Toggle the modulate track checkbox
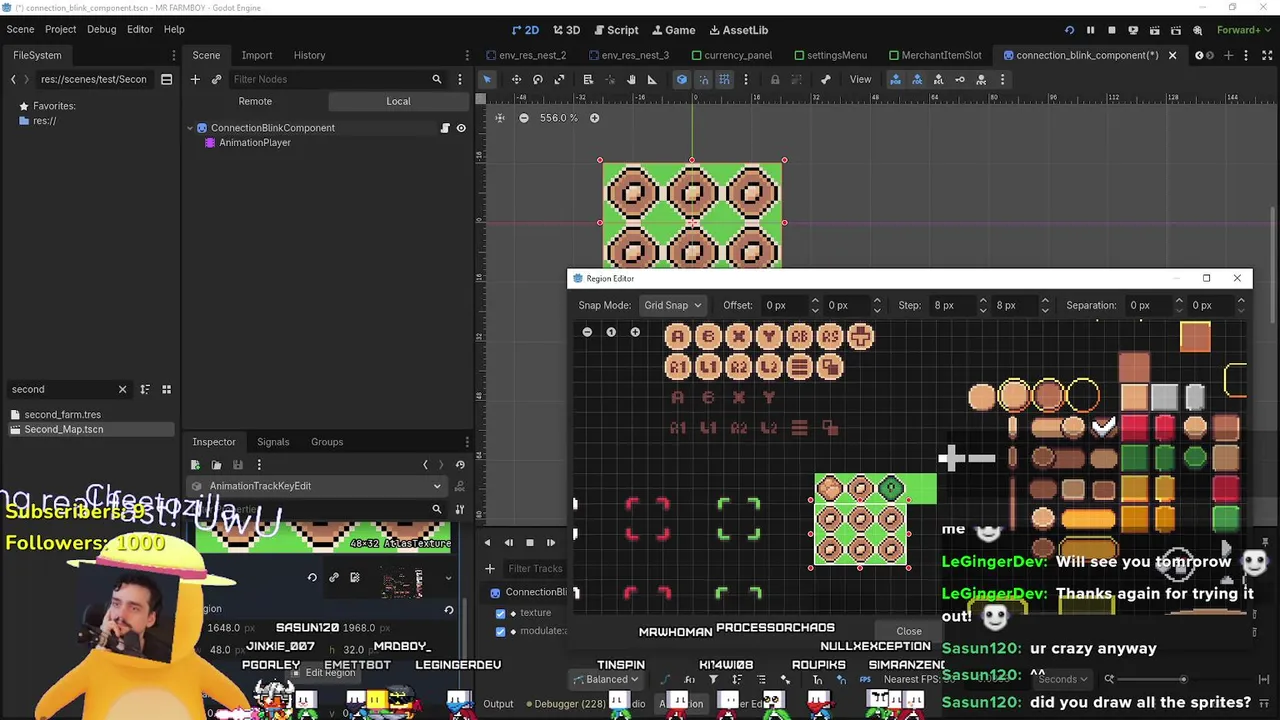This screenshot has height=720, width=1280. pos(500,631)
